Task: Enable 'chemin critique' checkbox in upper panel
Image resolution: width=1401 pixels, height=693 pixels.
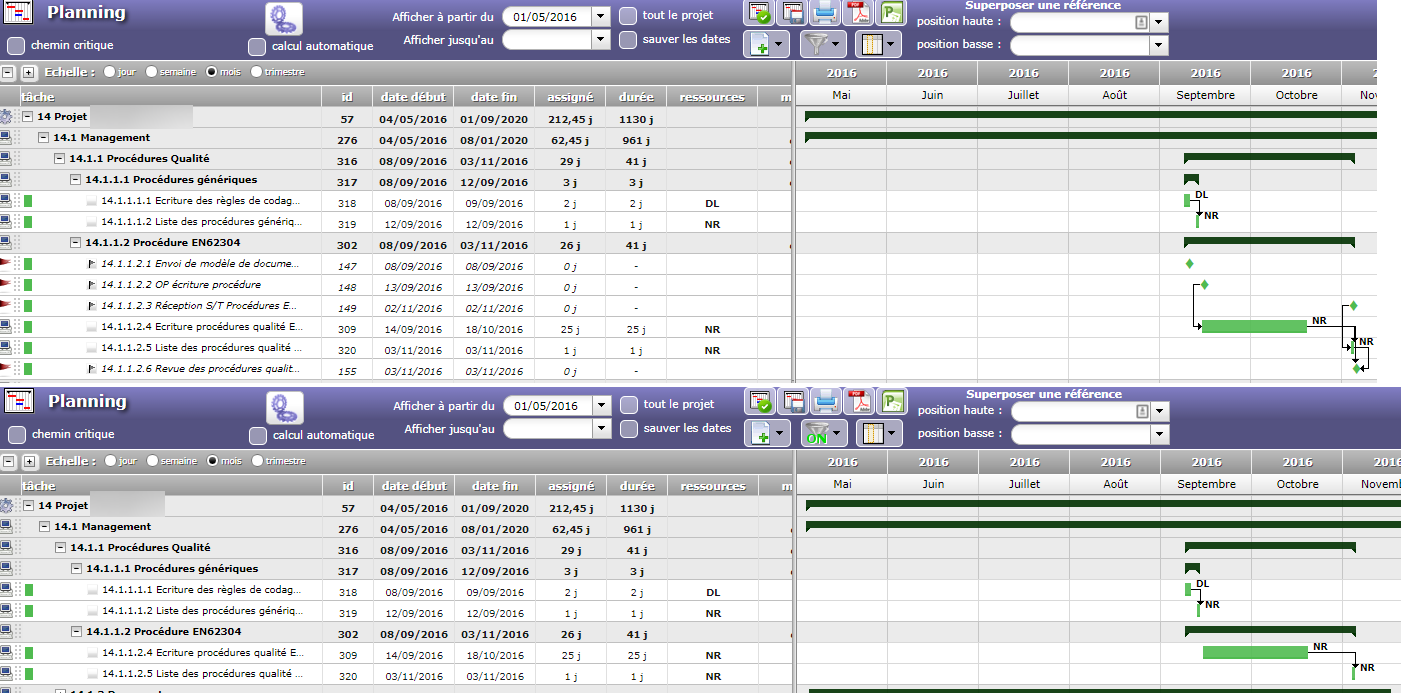Action: 16,46
